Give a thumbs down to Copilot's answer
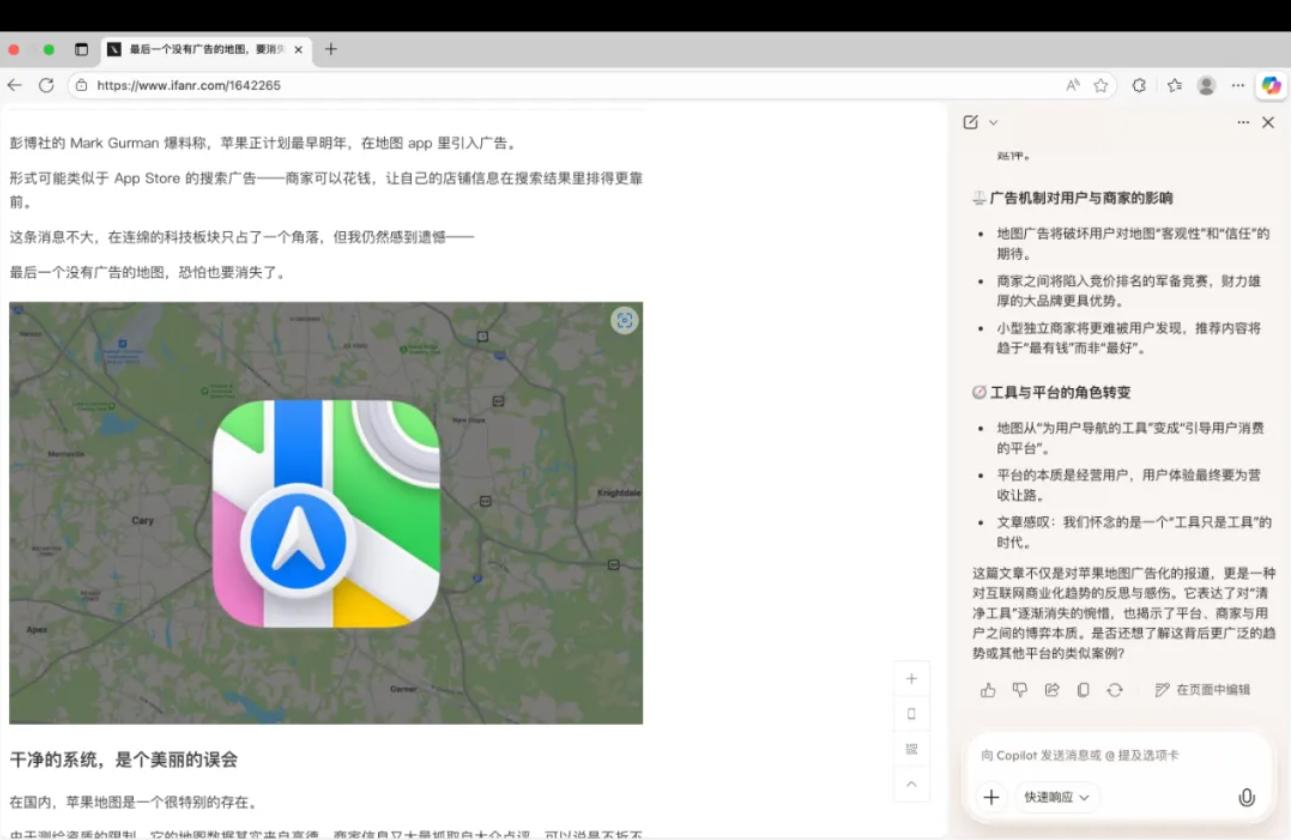 click(x=1019, y=689)
